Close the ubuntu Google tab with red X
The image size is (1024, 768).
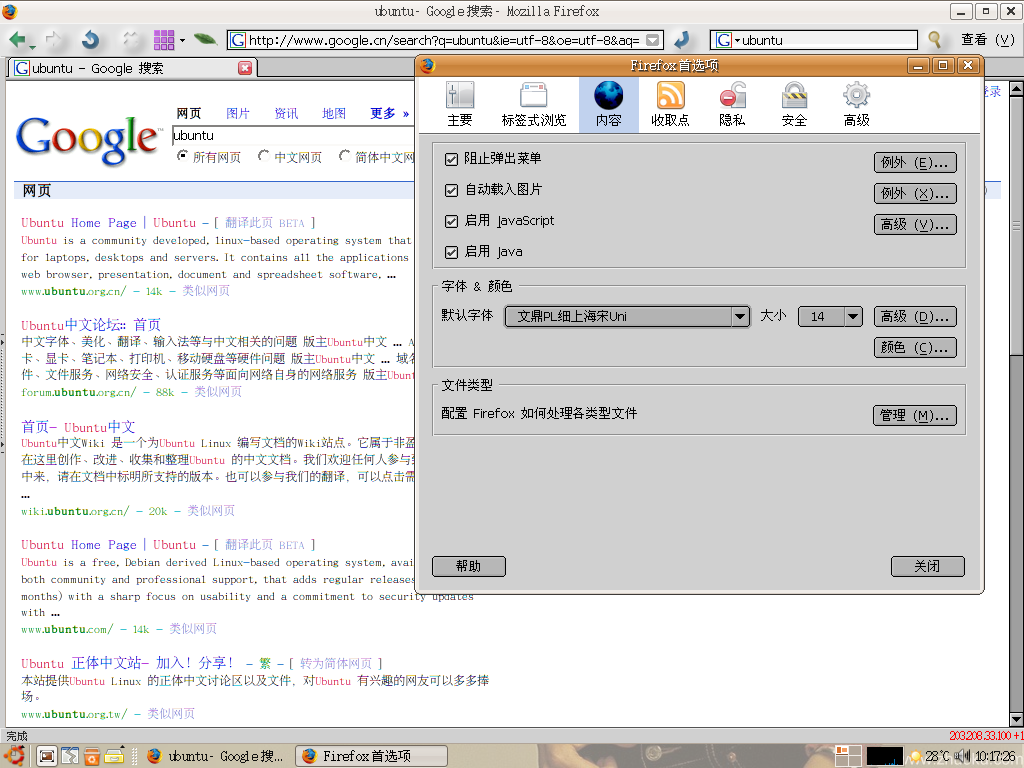(245, 68)
